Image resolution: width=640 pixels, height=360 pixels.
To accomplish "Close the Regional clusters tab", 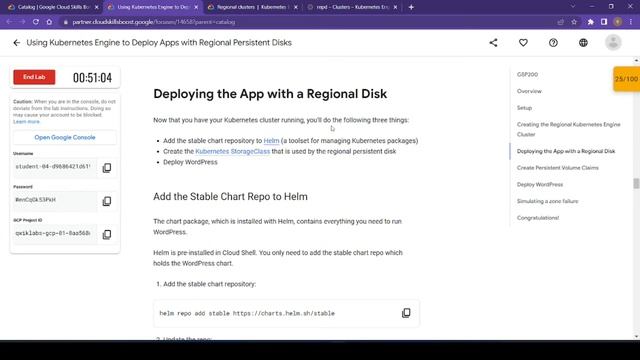I will pos(296,7).
